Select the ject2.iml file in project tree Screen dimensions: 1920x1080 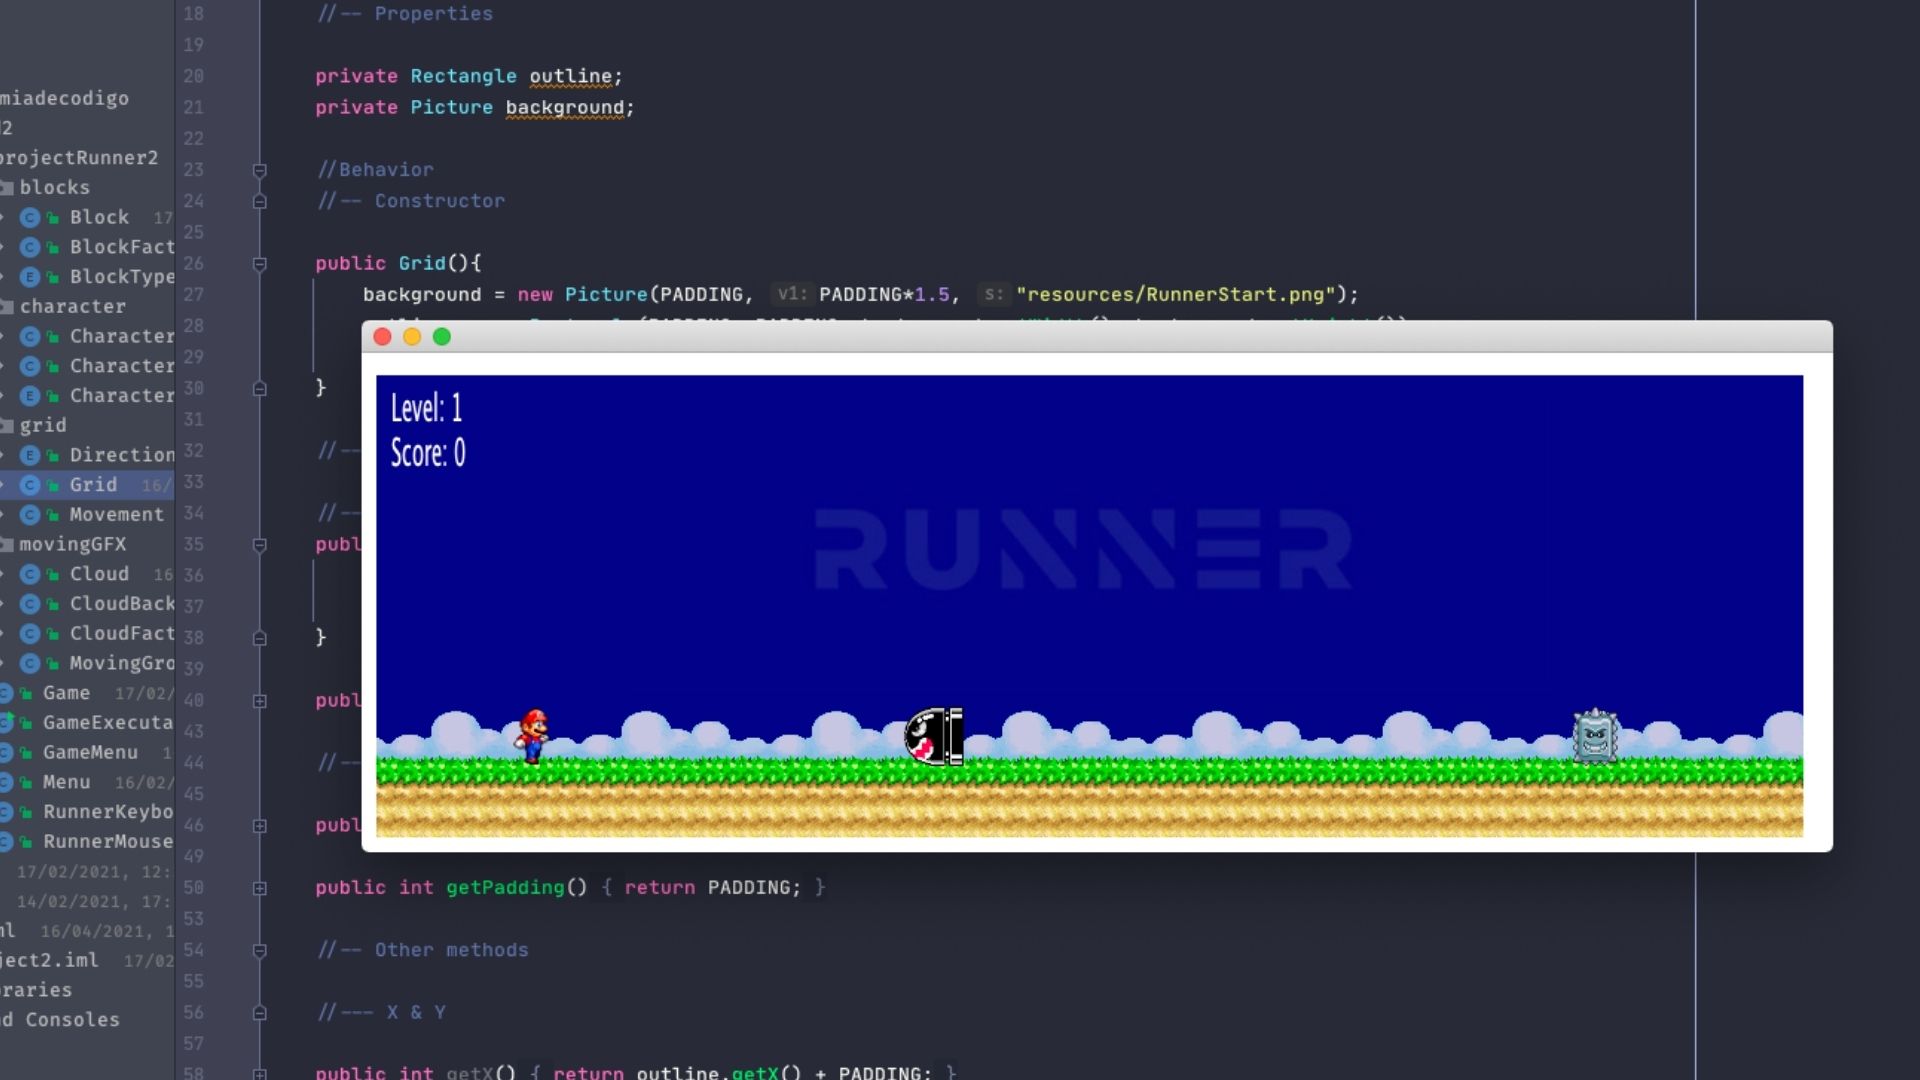point(49,960)
